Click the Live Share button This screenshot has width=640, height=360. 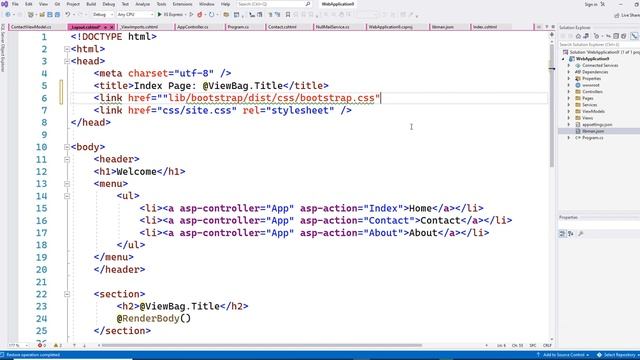tap(627, 15)
